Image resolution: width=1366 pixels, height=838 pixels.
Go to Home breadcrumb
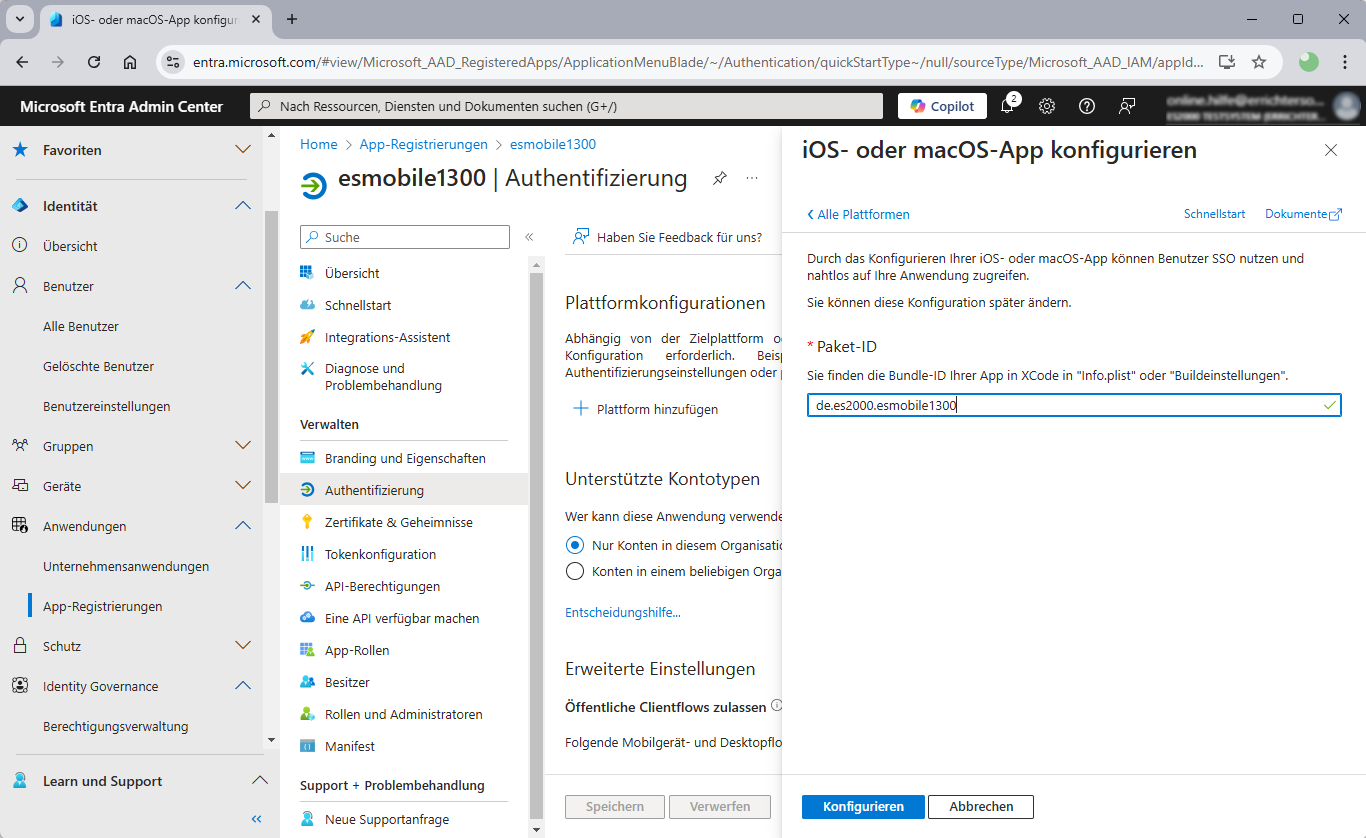click(x=319, y=144)
